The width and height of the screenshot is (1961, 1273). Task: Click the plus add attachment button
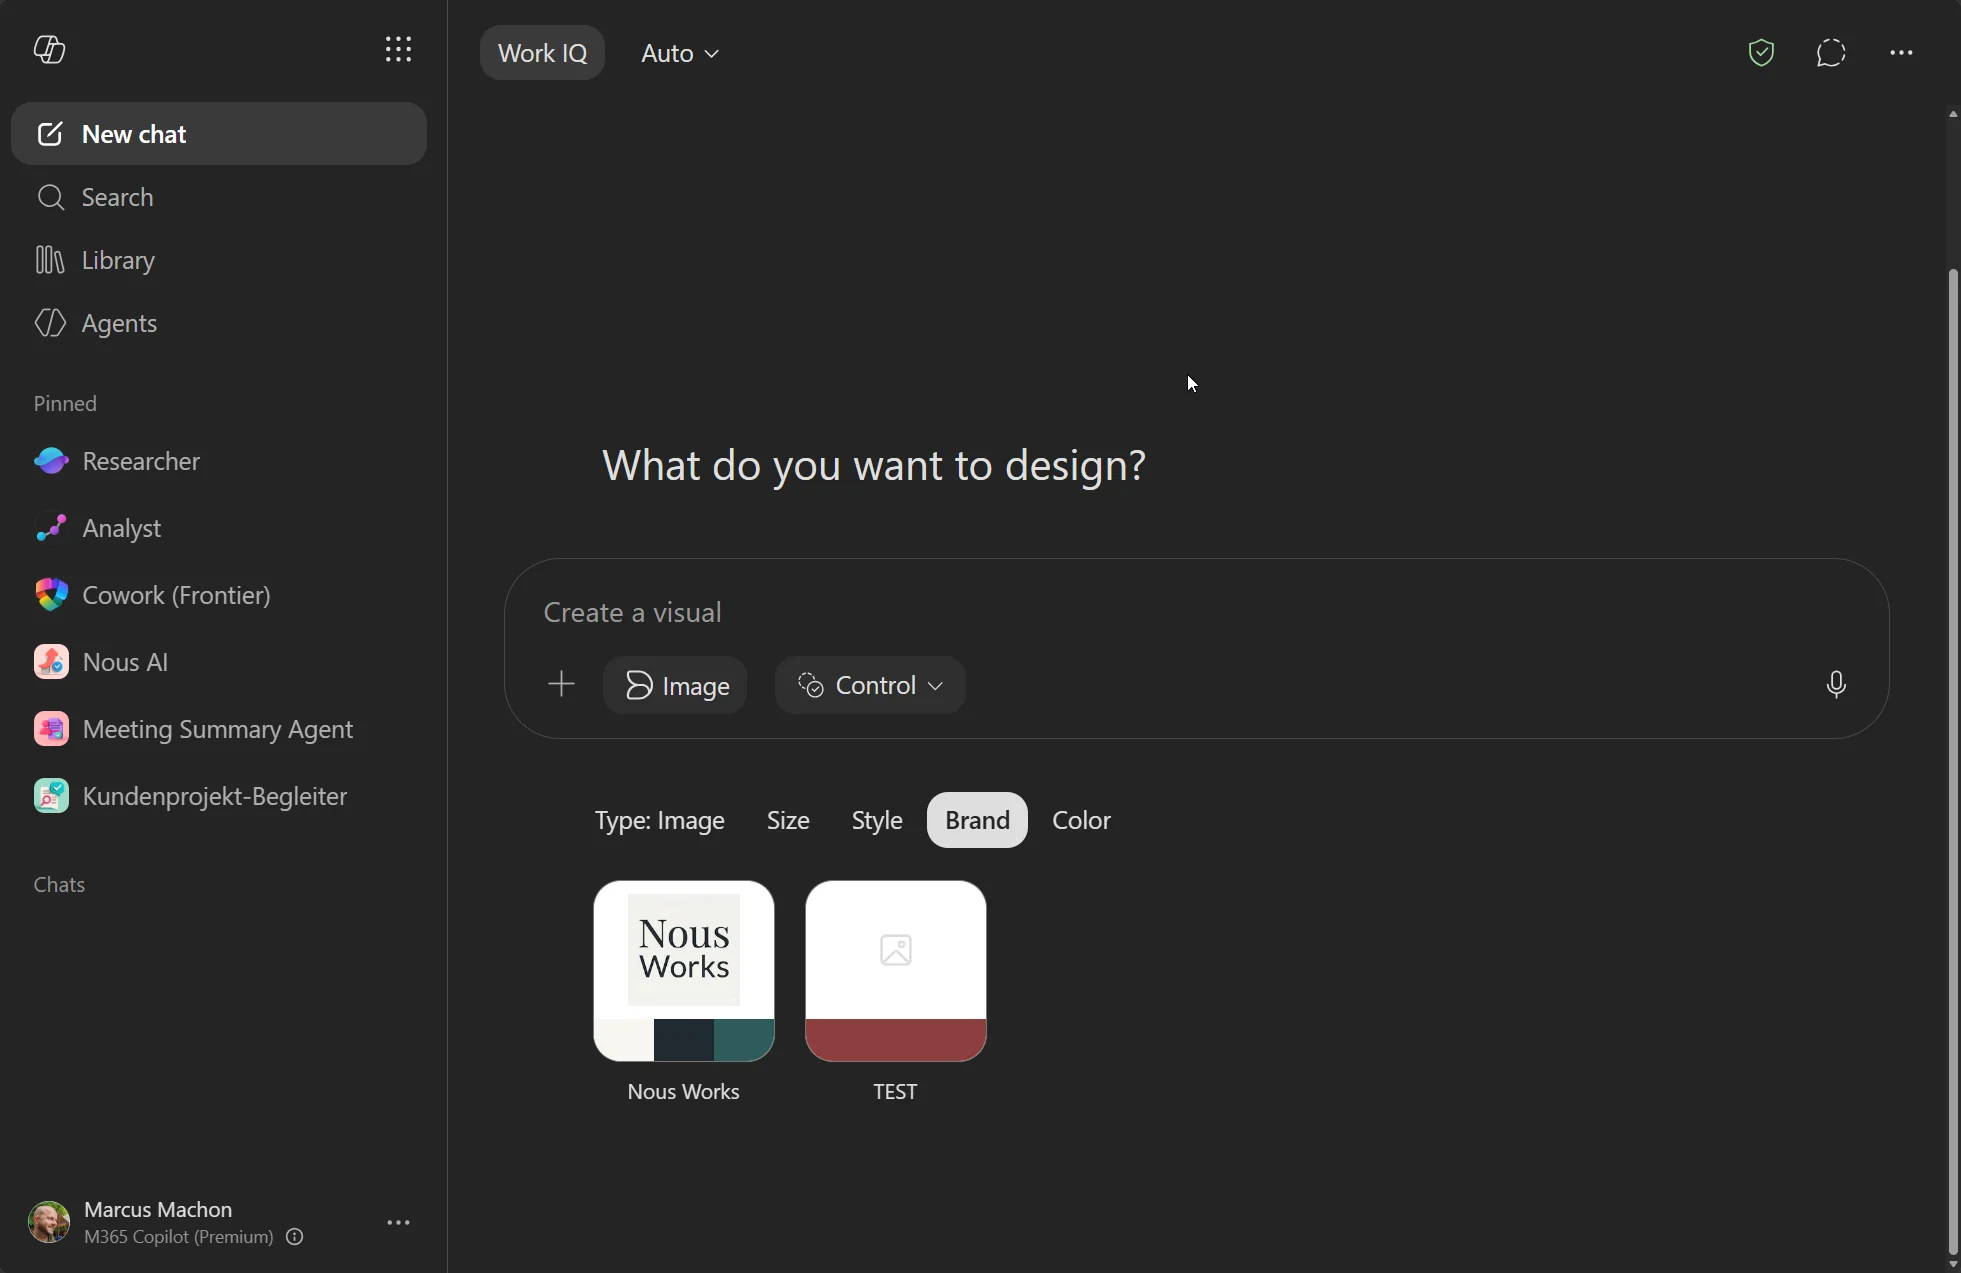click(x=562, y=684)
